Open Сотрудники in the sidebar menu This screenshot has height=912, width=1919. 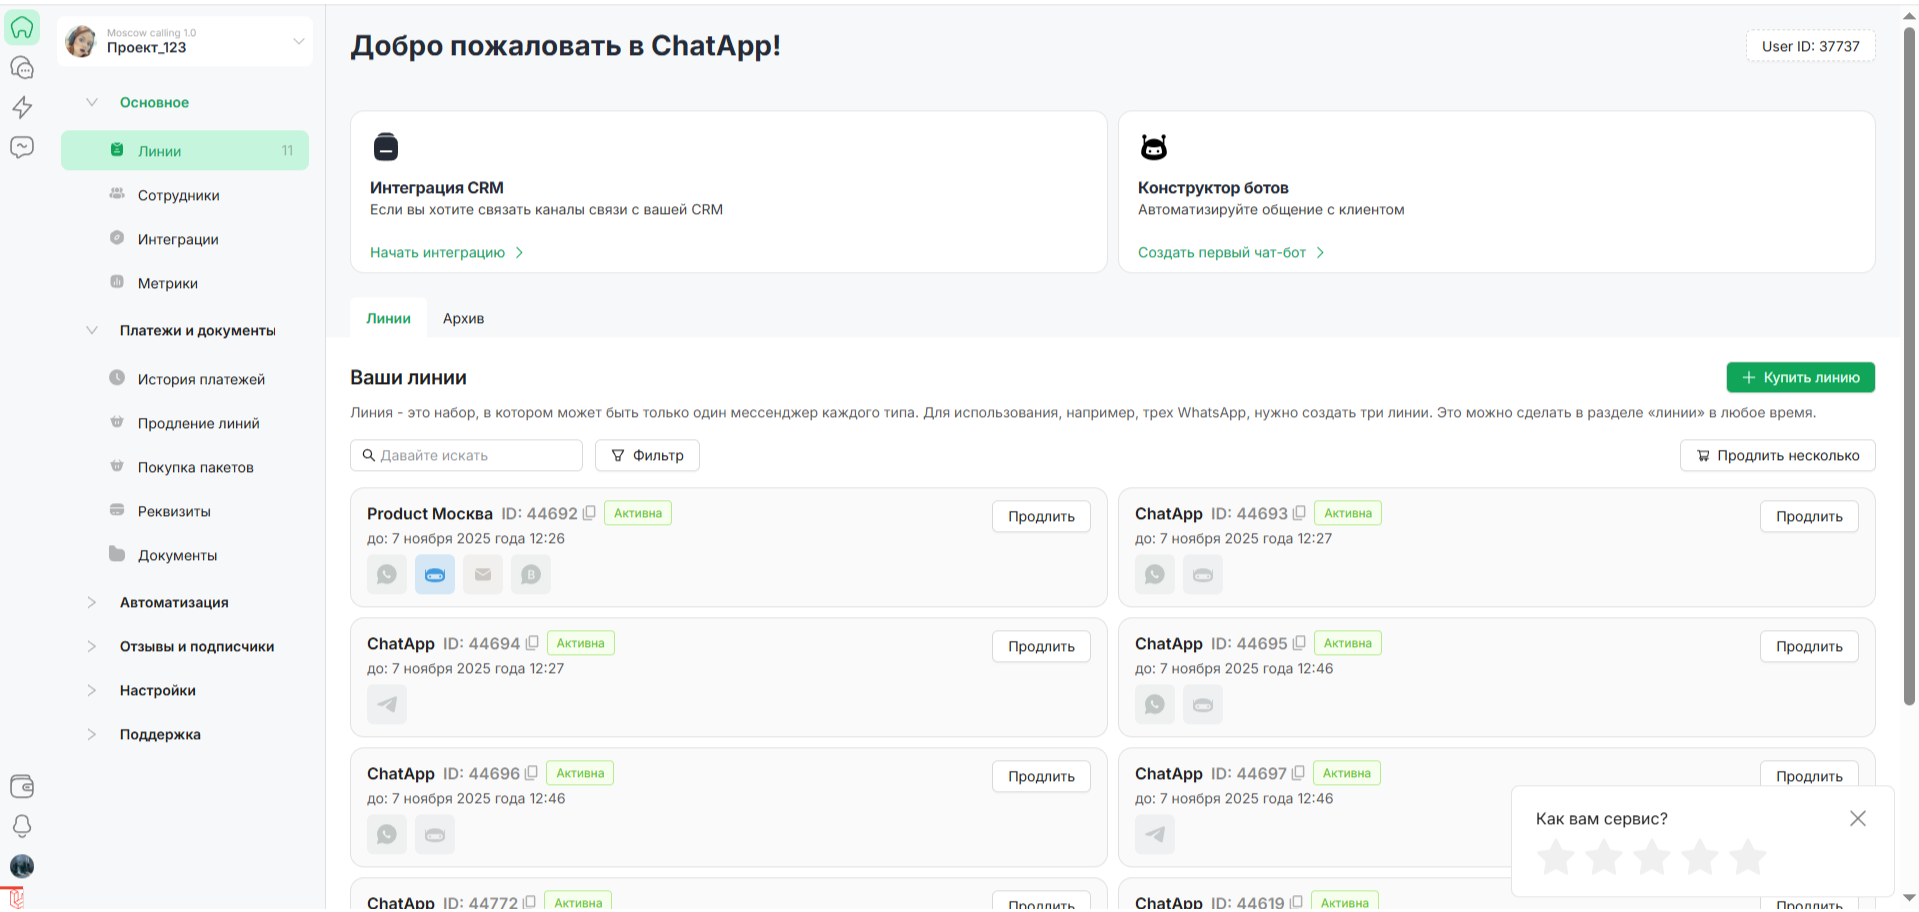pos(178,195)
